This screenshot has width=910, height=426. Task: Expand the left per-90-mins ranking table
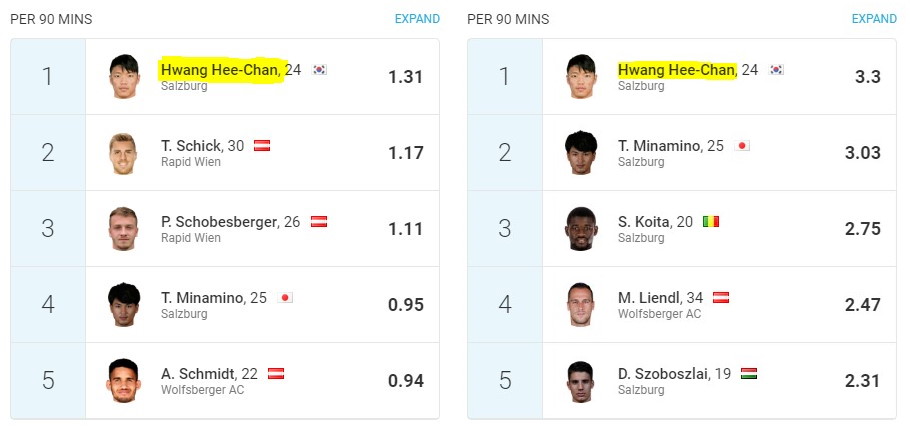coord(417,19)
